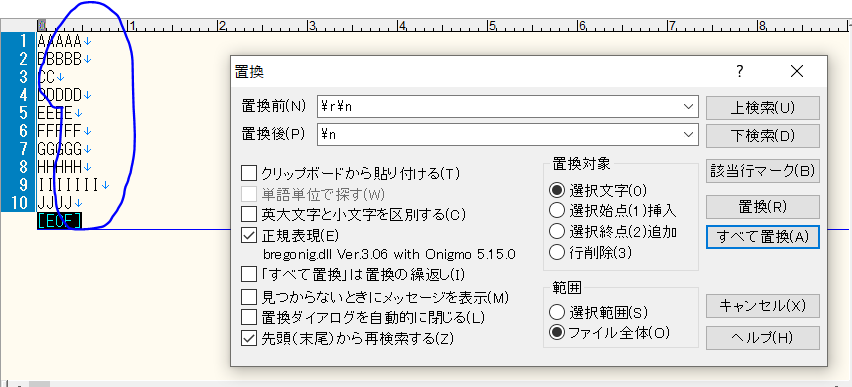The height and width of the screenshot is (387, 852).
Task: Click the AAAAA text line in editor
Action: pos(60,41)
